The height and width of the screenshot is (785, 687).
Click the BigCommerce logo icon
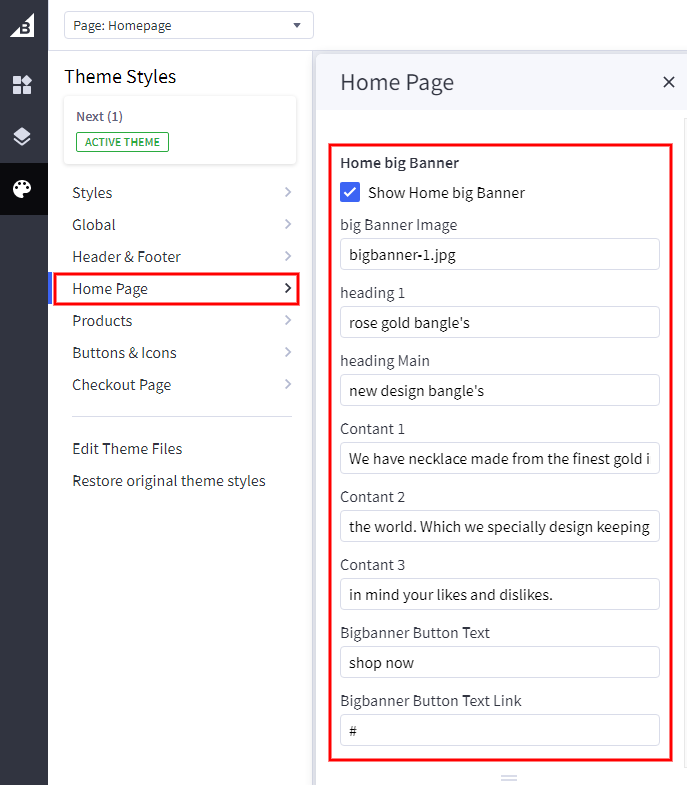click(x=22, y=25)
